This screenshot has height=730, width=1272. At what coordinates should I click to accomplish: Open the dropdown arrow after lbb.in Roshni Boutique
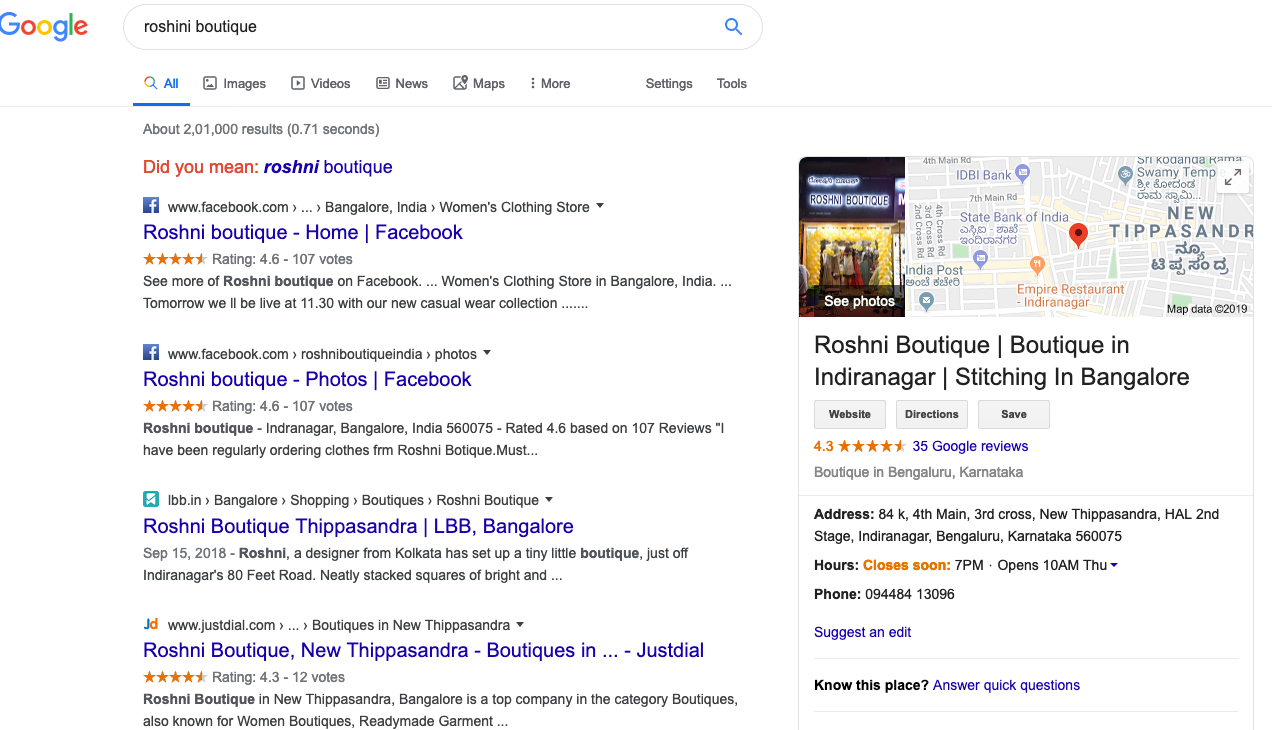[x=549, y=499]
